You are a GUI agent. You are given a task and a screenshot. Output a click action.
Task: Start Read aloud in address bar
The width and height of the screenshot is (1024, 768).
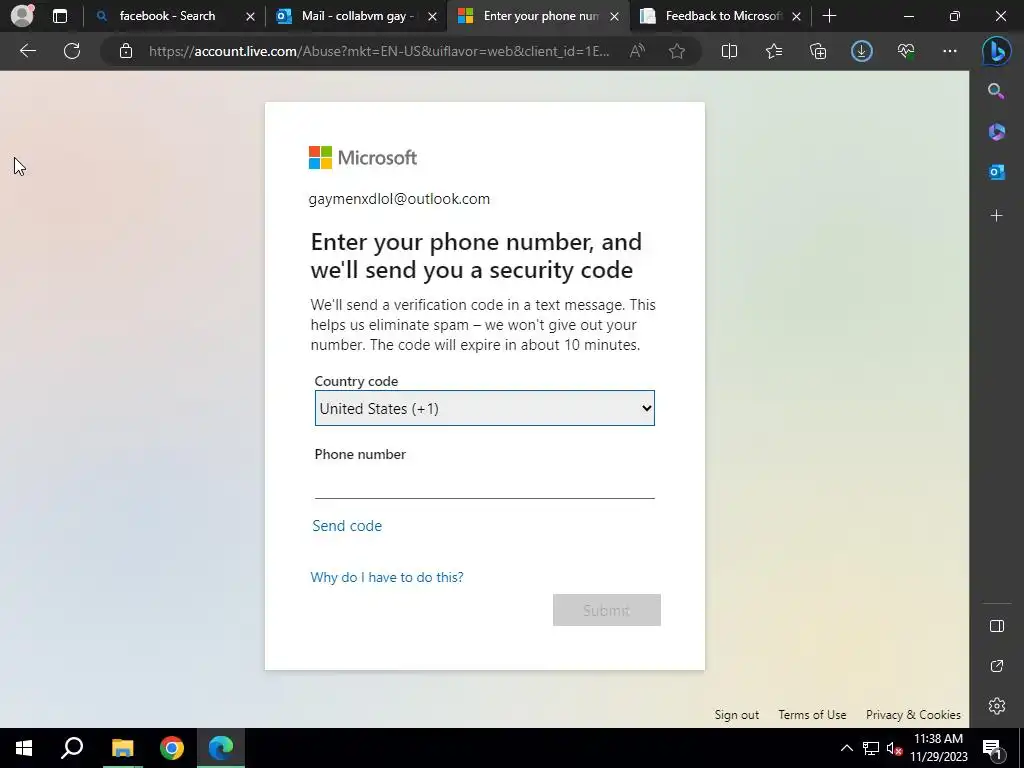[637, 51]
